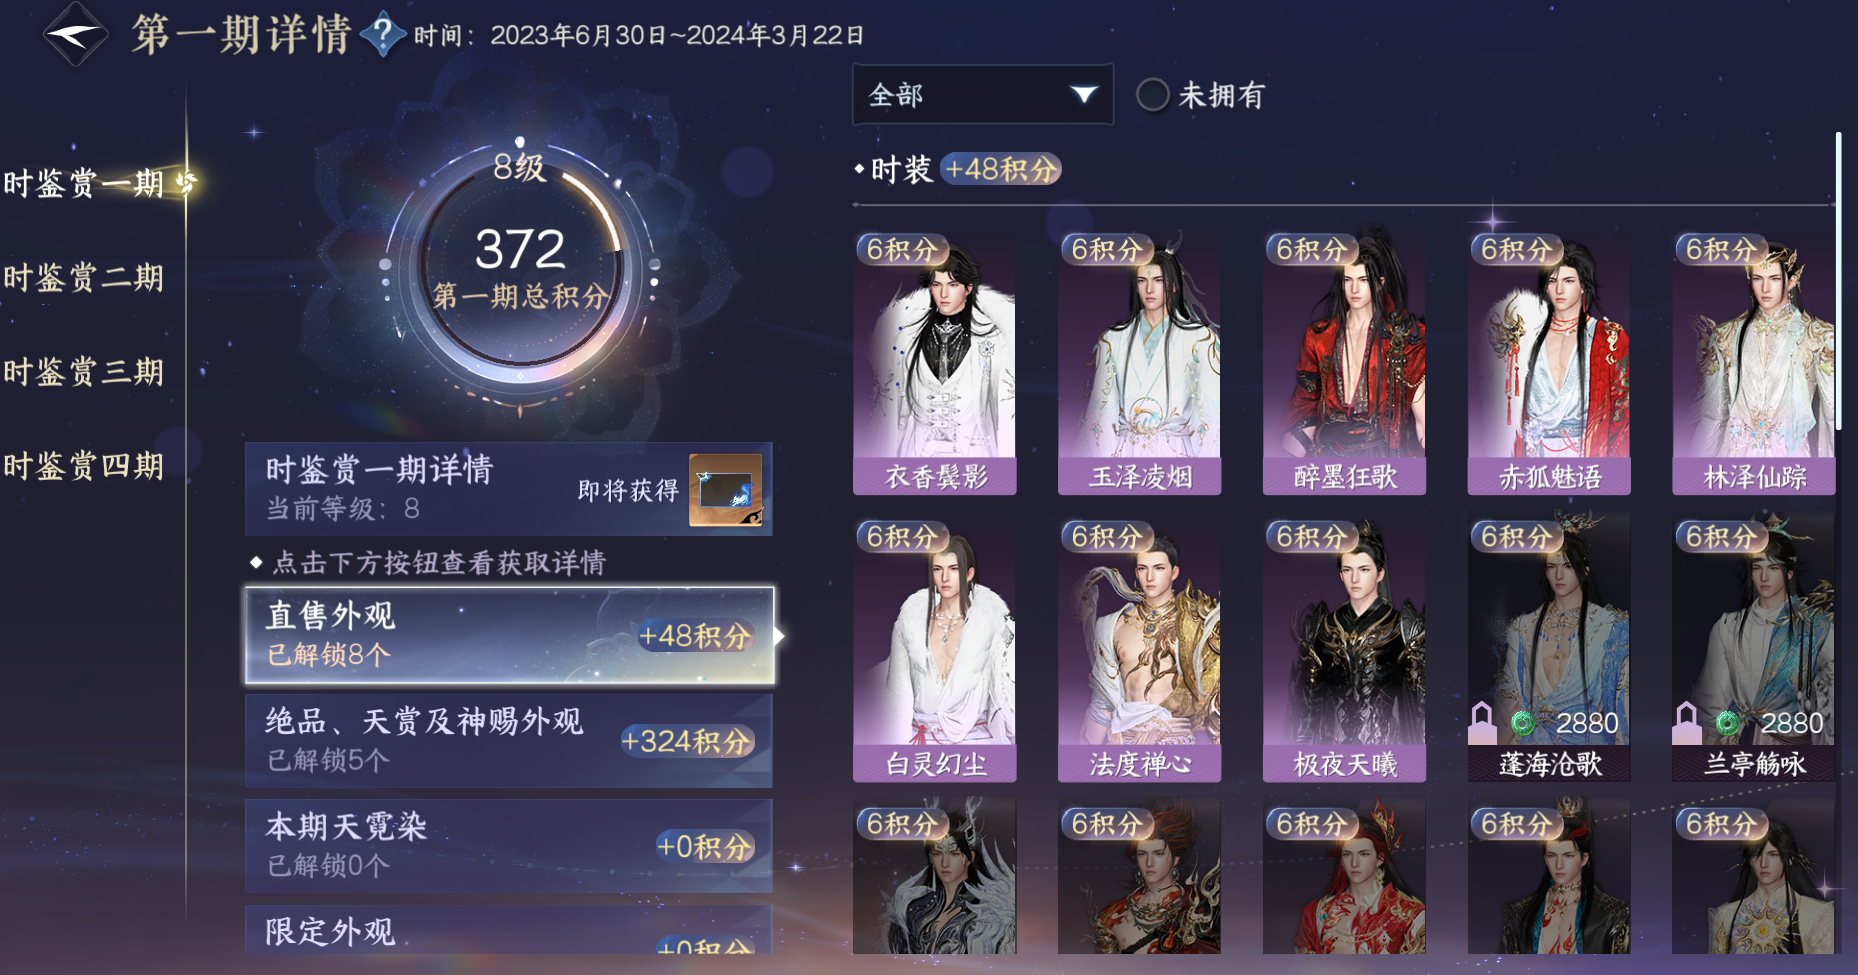This screenshot has width=1858, height=975.
Task: Switch to 时鉴赏三期 tab
Action: (84, 371)
